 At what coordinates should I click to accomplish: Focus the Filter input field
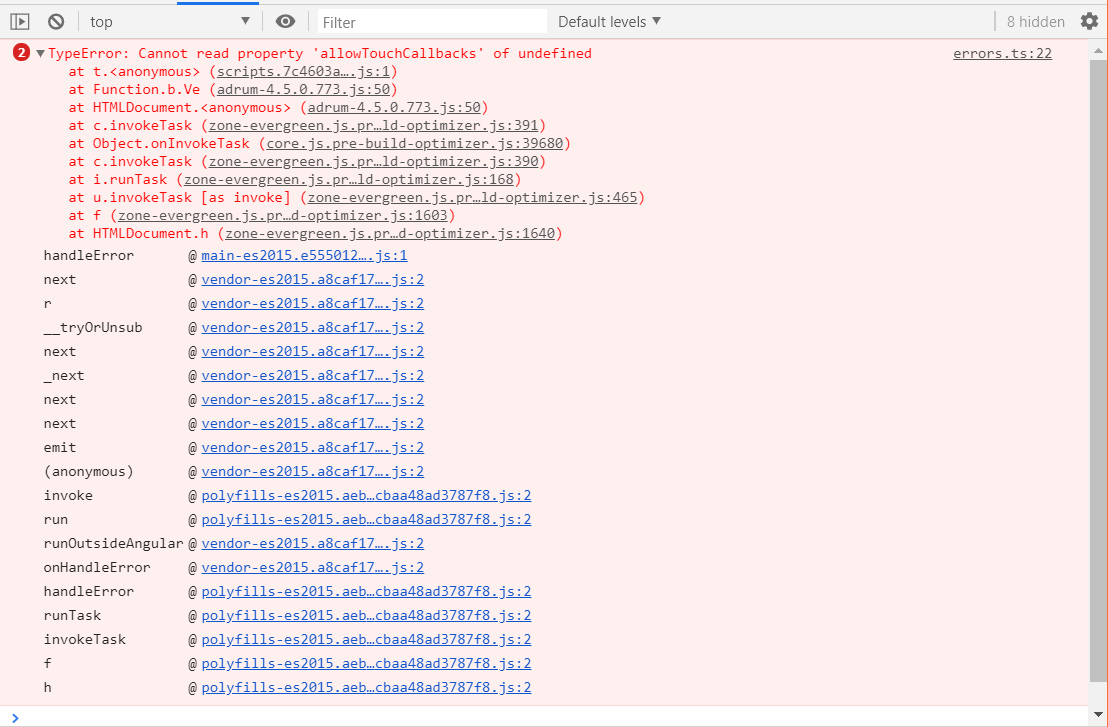point(430,21)
